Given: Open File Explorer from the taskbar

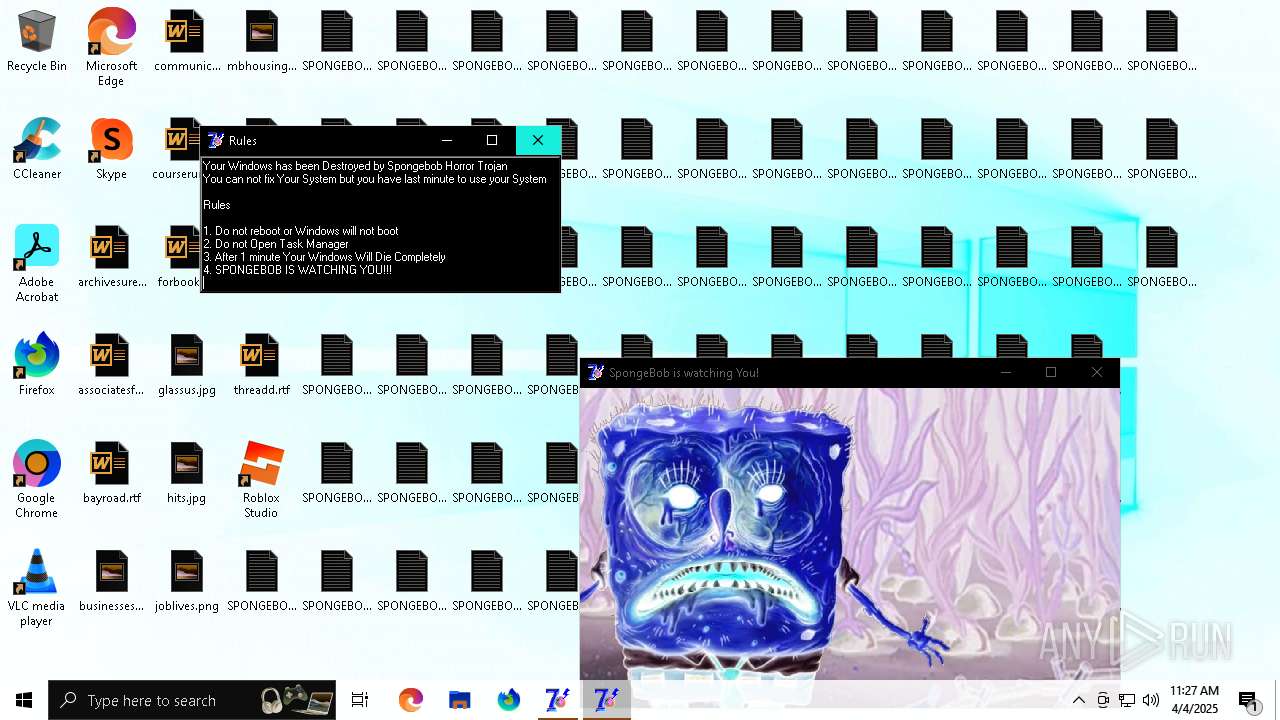Looking at the screenshot, I should click(x=459, y=700).
